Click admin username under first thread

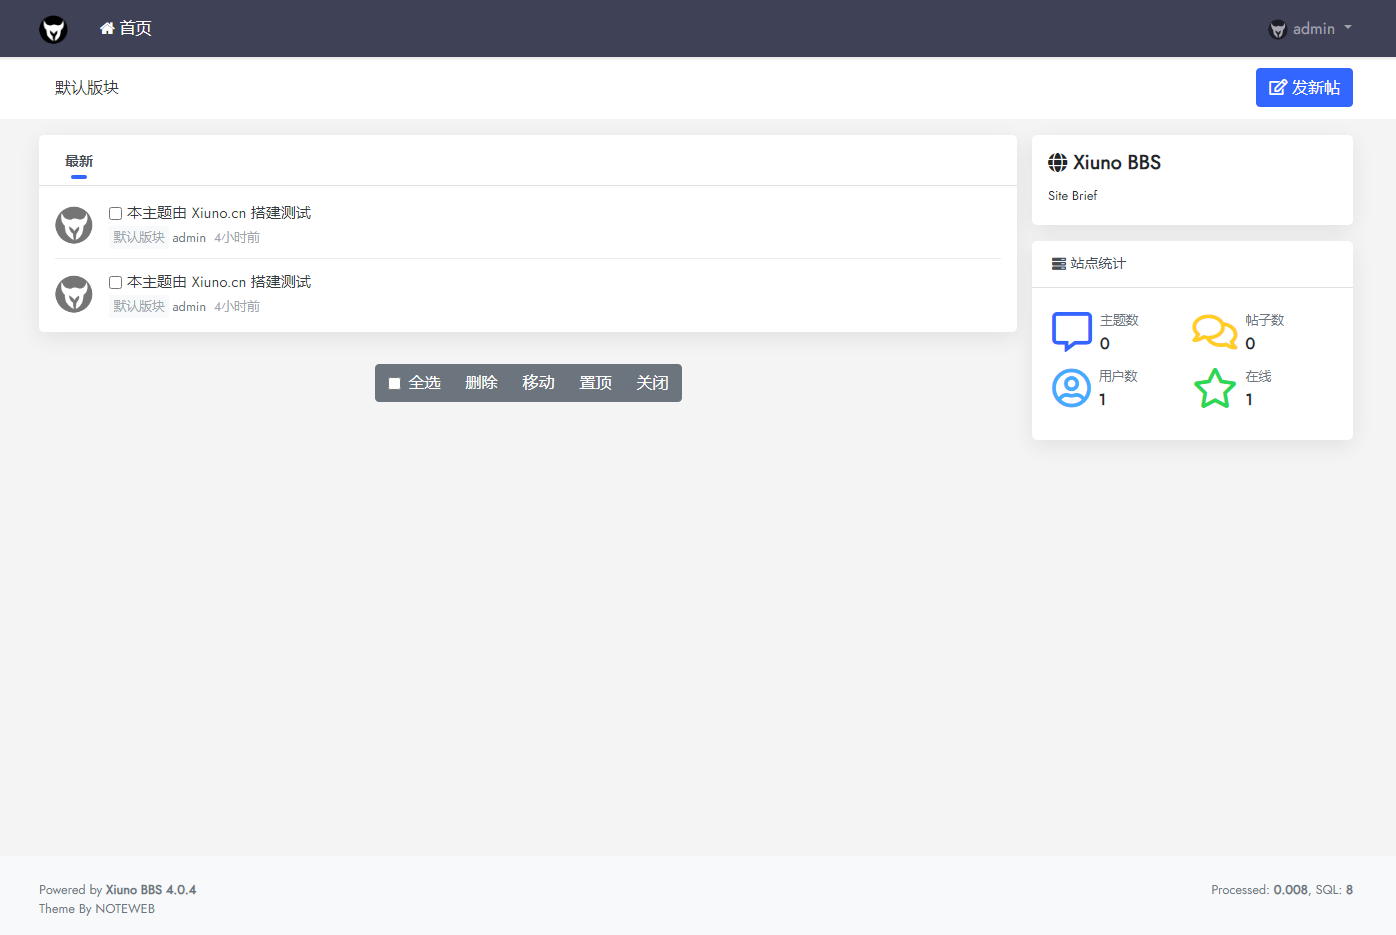189,238
